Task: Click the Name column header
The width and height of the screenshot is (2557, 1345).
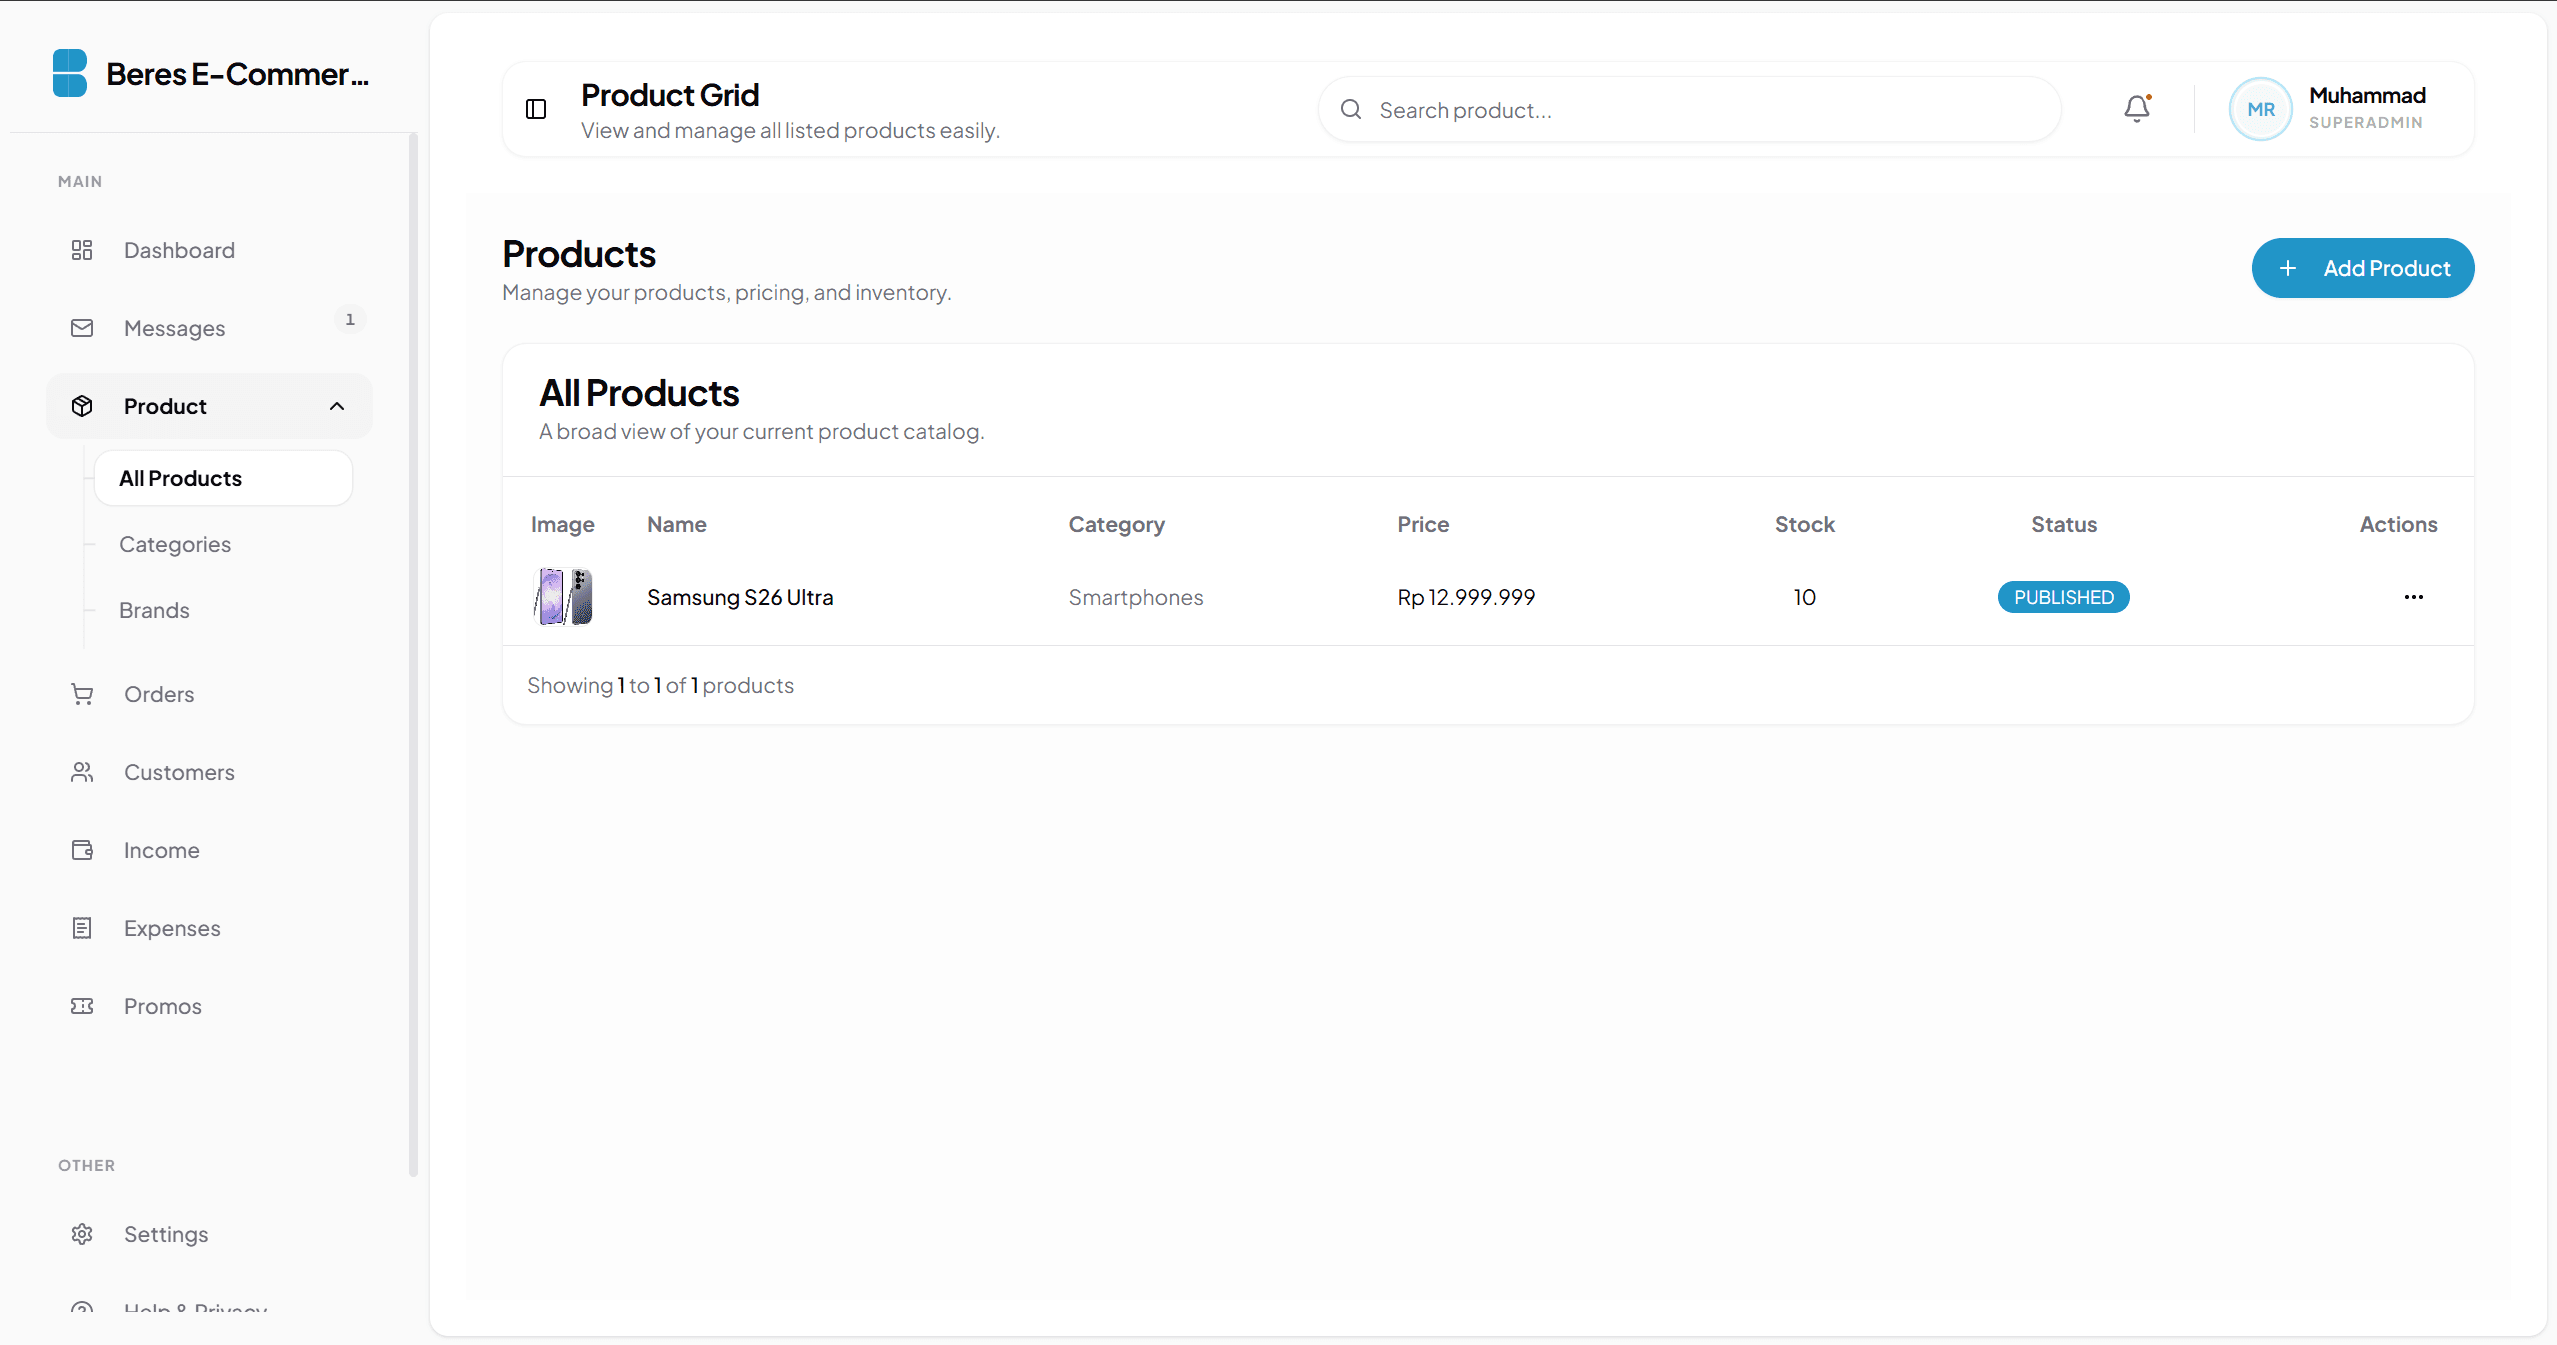Action: (677, 524)
